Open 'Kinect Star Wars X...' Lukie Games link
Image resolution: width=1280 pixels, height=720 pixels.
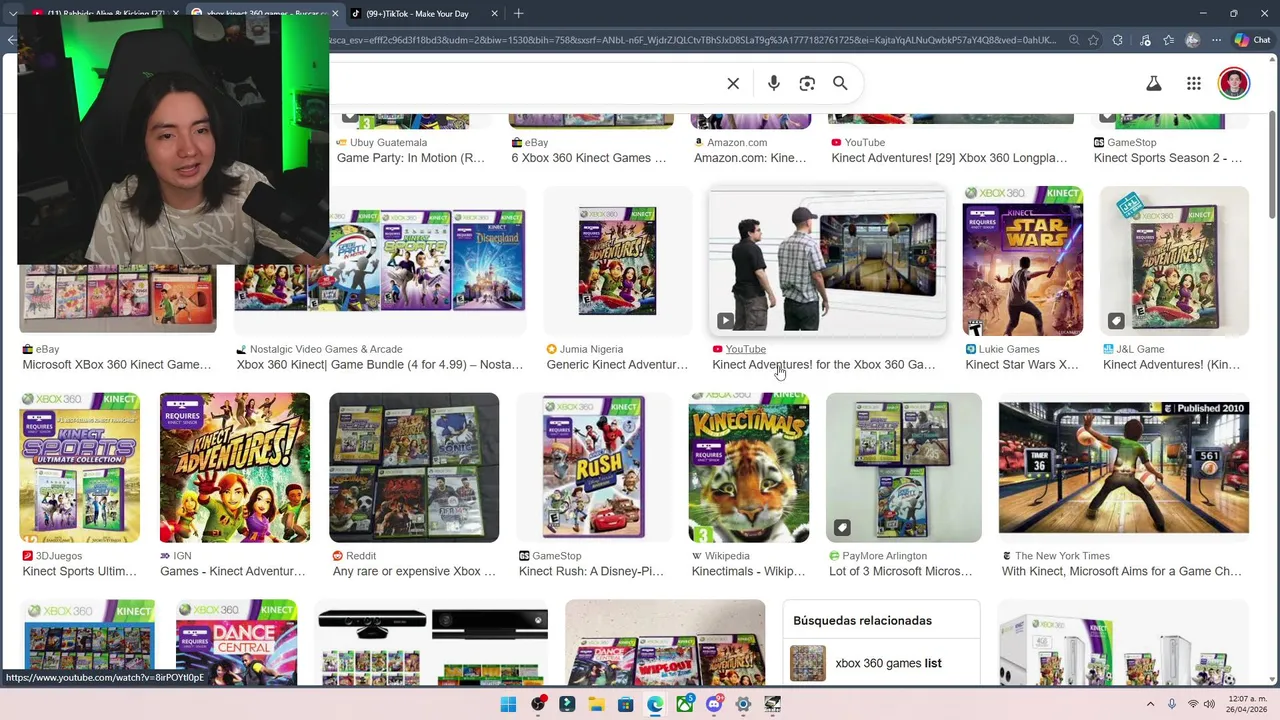point(1022,365)
